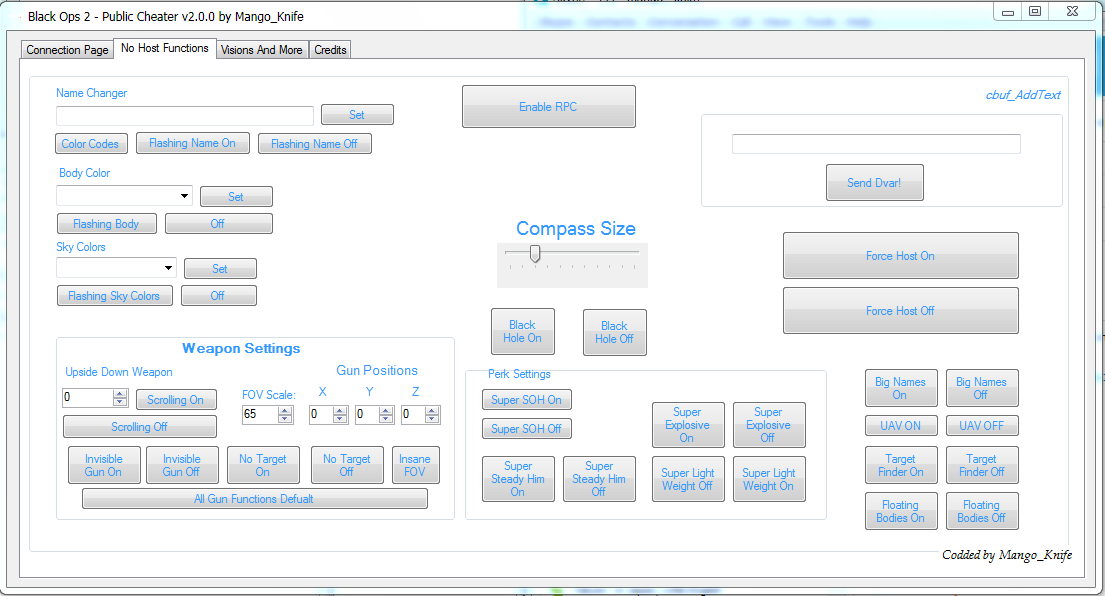Turn Super SOH On

click(x=526, y=399)
